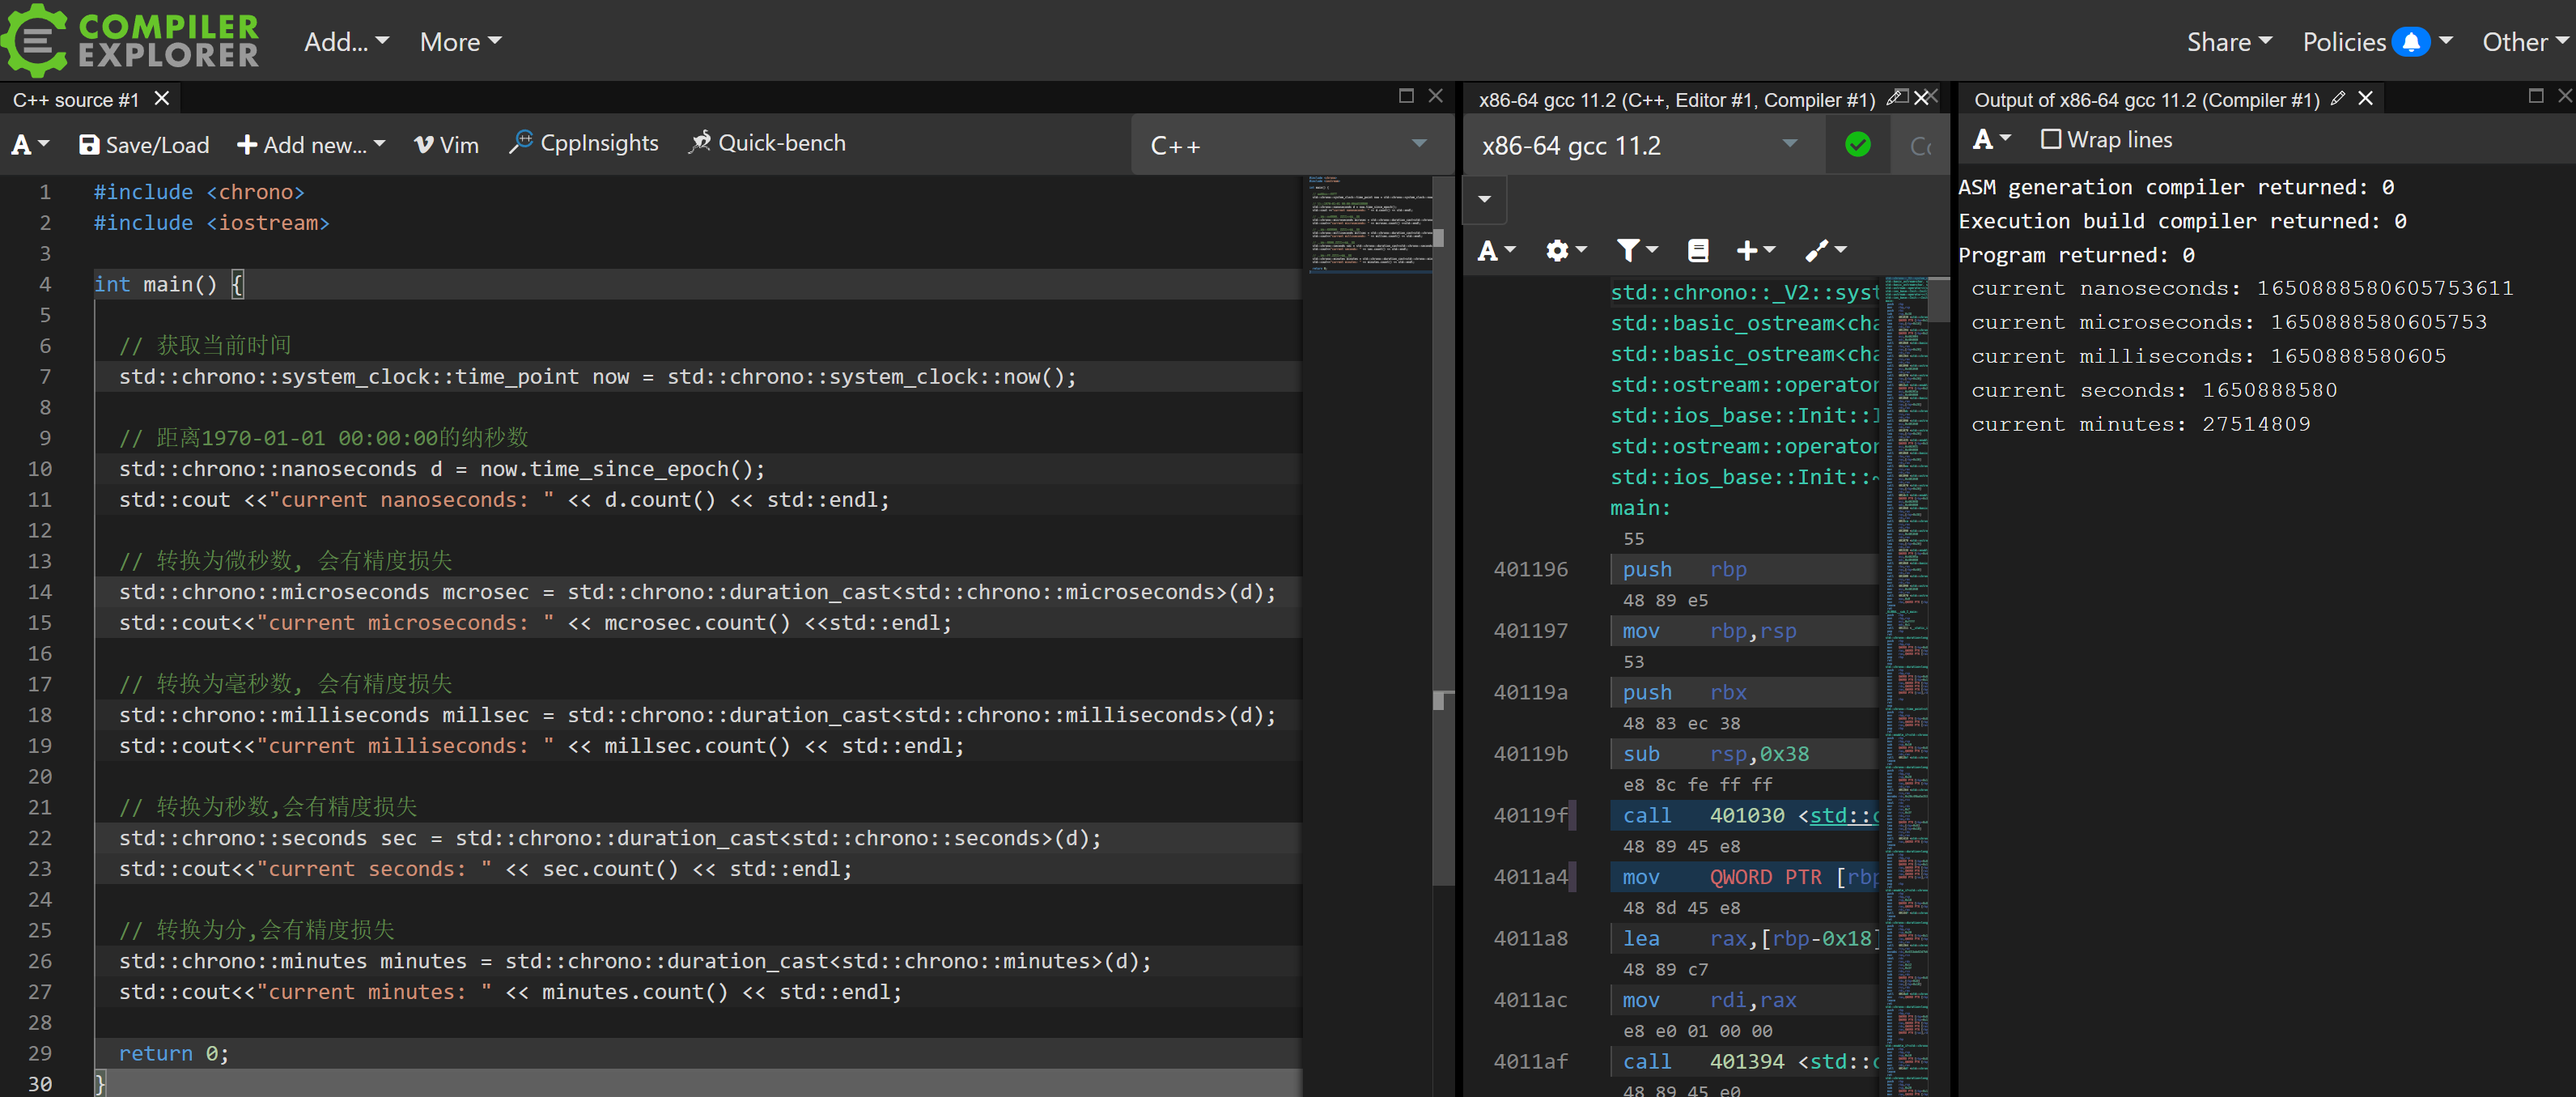Click the Compiler Explorer logo icon

43,40
